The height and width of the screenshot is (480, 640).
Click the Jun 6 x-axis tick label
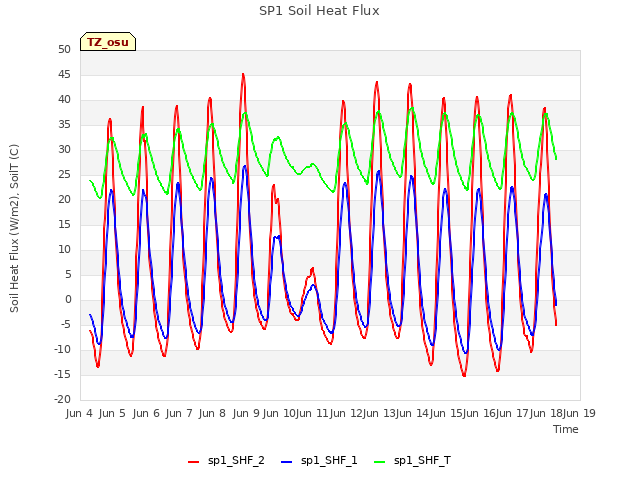coord(146,413)
